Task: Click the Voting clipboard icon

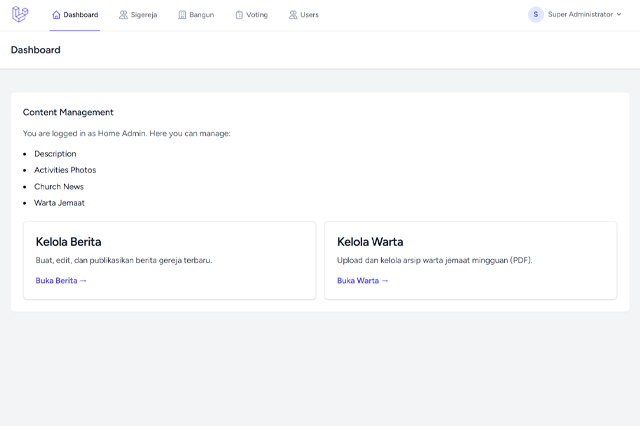Action: tap(239, 15)
